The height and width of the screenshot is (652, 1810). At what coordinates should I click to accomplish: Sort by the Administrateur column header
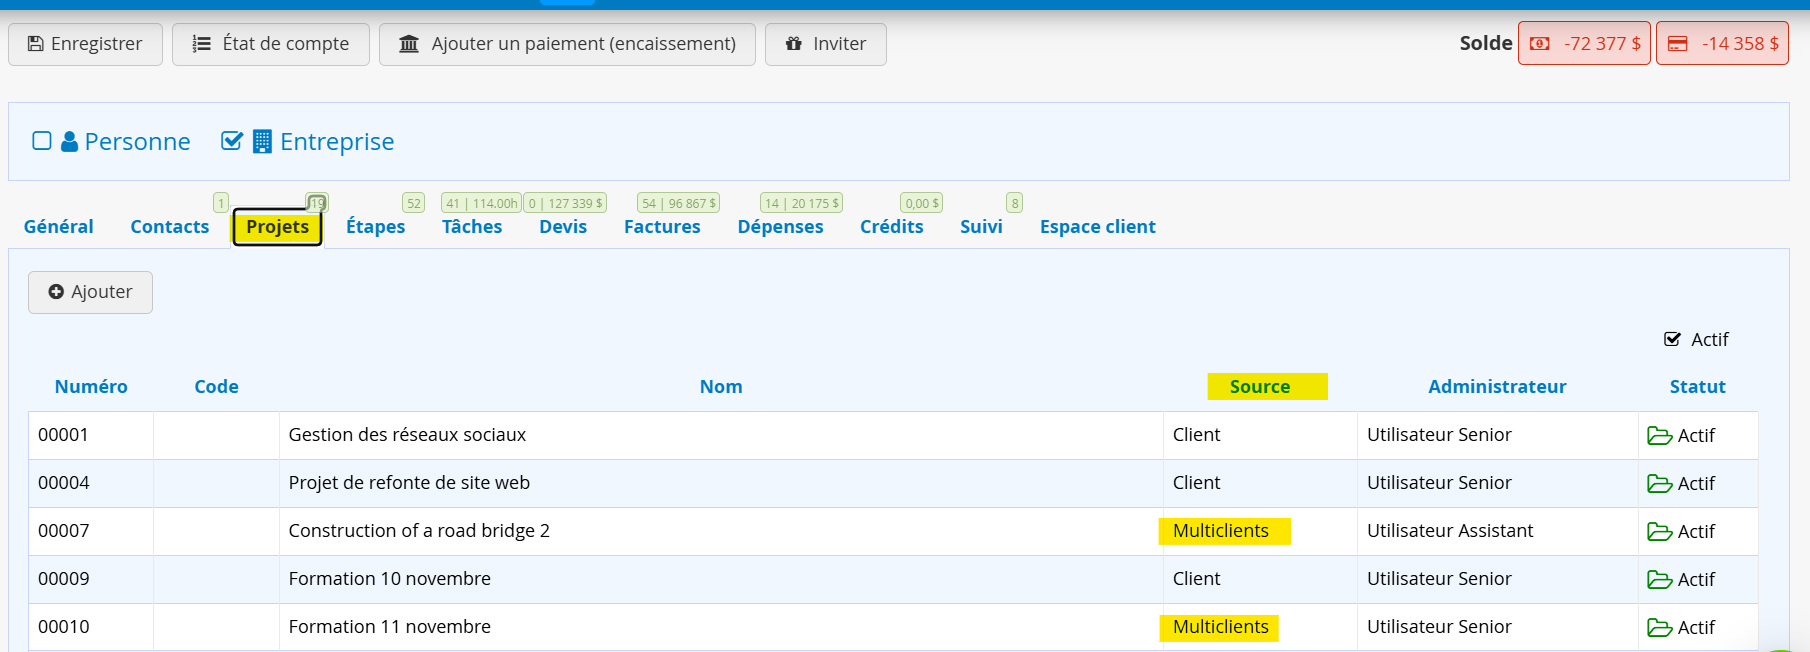pyautogui.click(x=1497, y=387)
